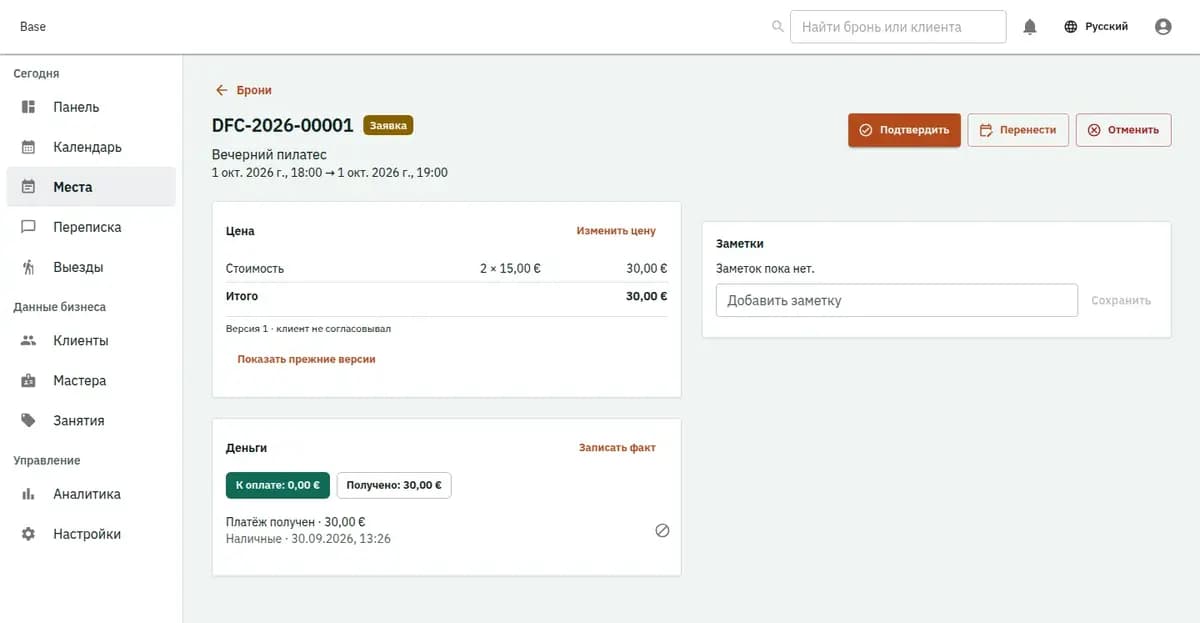Open Настройки in the sidebar
Image resolution: width=1200 pixels, height=623 pixels.
click(91, 534)
